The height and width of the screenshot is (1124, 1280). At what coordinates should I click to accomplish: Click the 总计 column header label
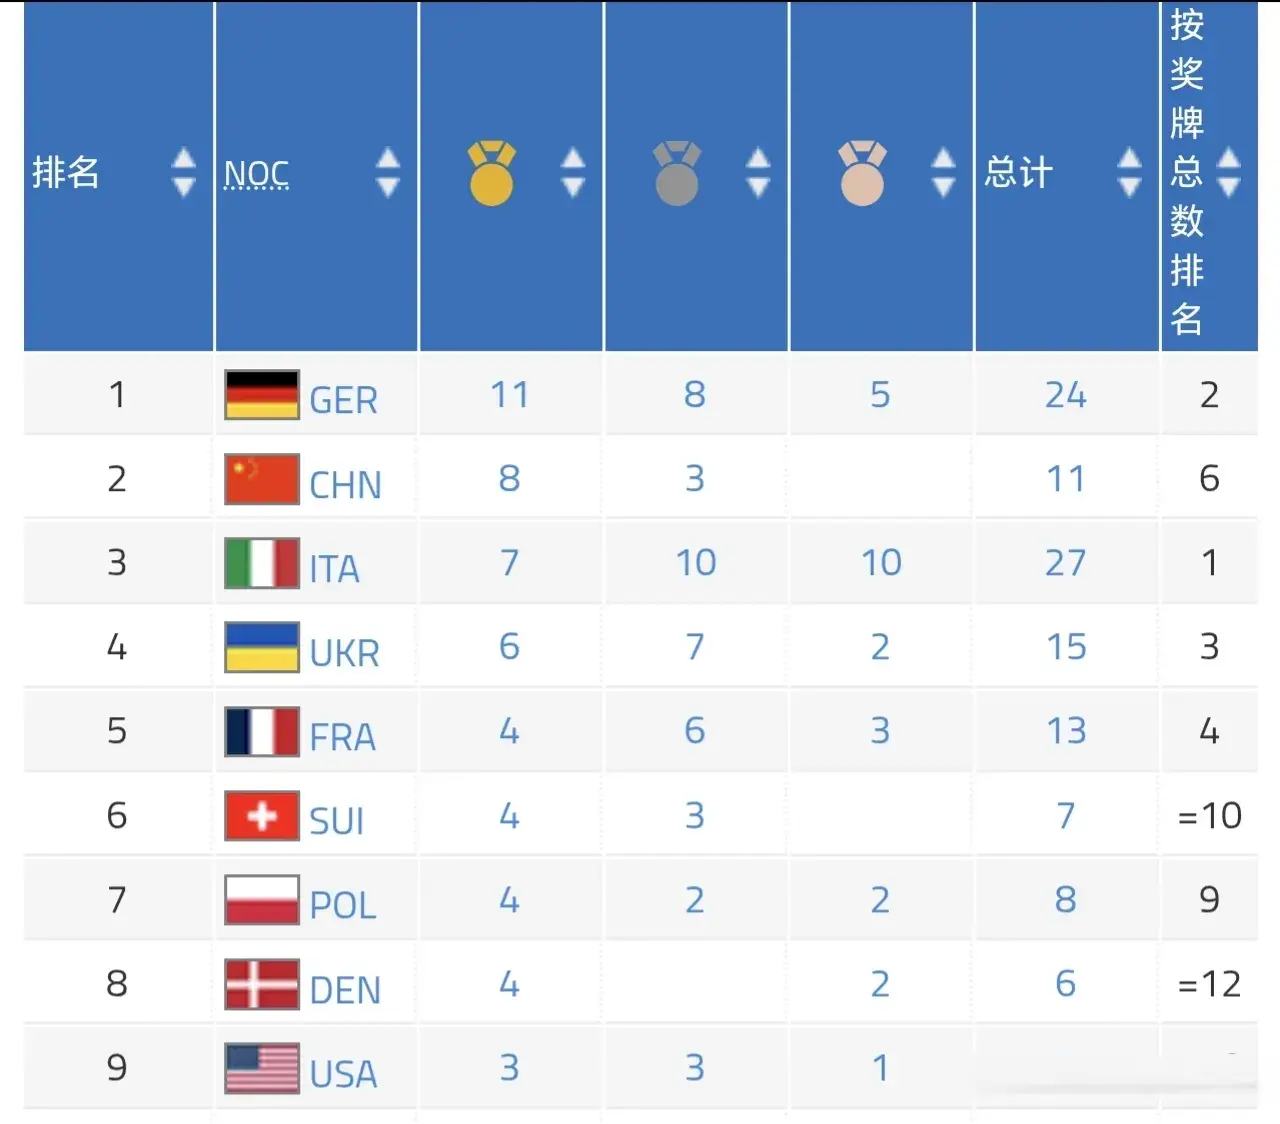[1018, 173]
